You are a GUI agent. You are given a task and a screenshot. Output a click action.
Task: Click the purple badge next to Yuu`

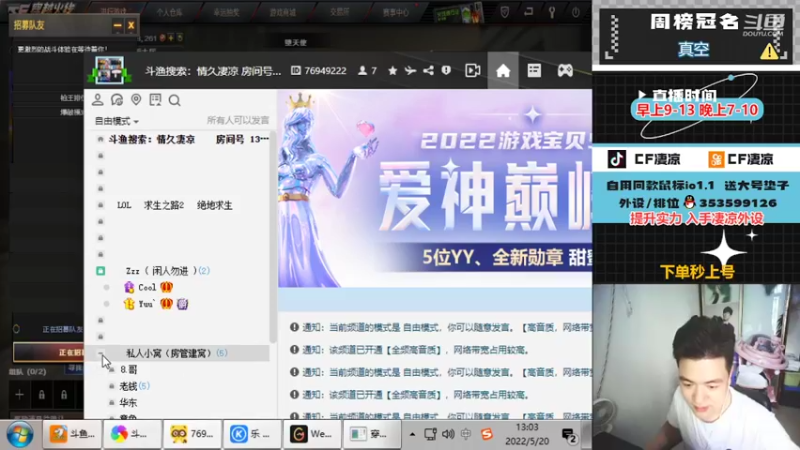pyautogui.click(x=182, y=304)
